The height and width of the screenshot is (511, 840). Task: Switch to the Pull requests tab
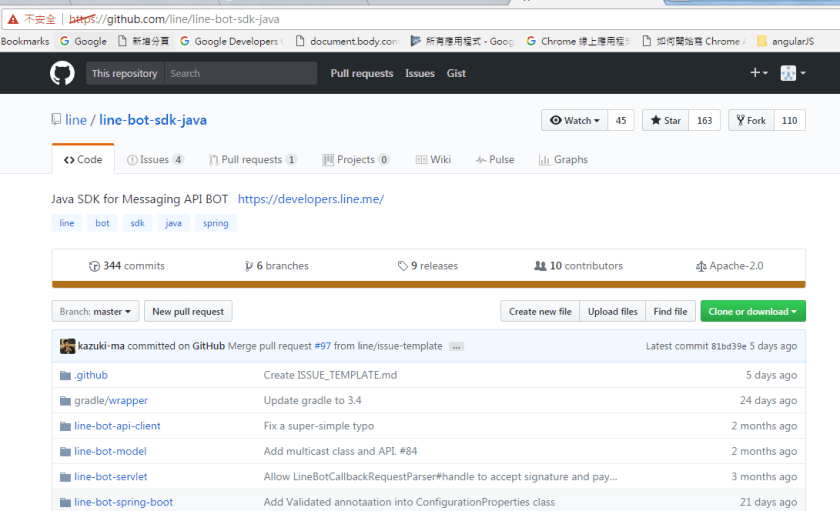click(252, 159)
